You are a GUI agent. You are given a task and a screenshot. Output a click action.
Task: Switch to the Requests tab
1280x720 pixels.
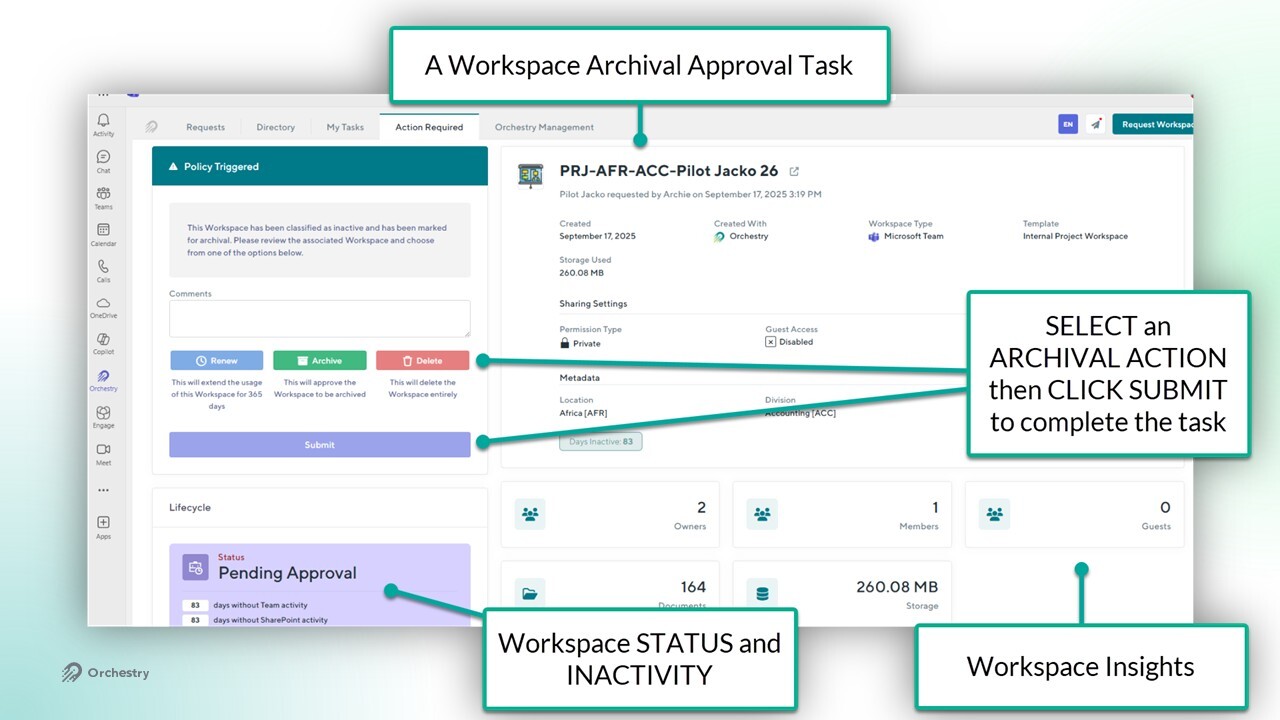coord(206,127)
